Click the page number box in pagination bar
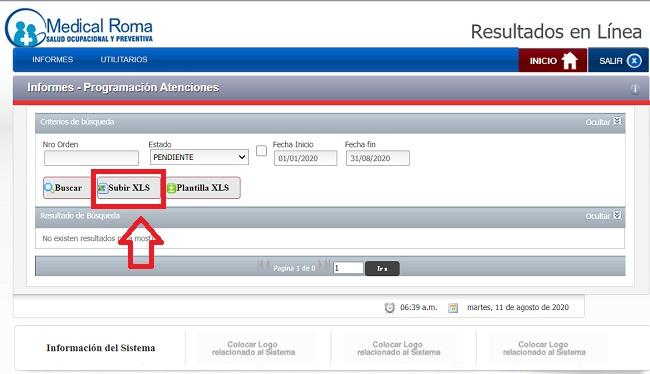650x374 pixels. (x=348, y=268)
